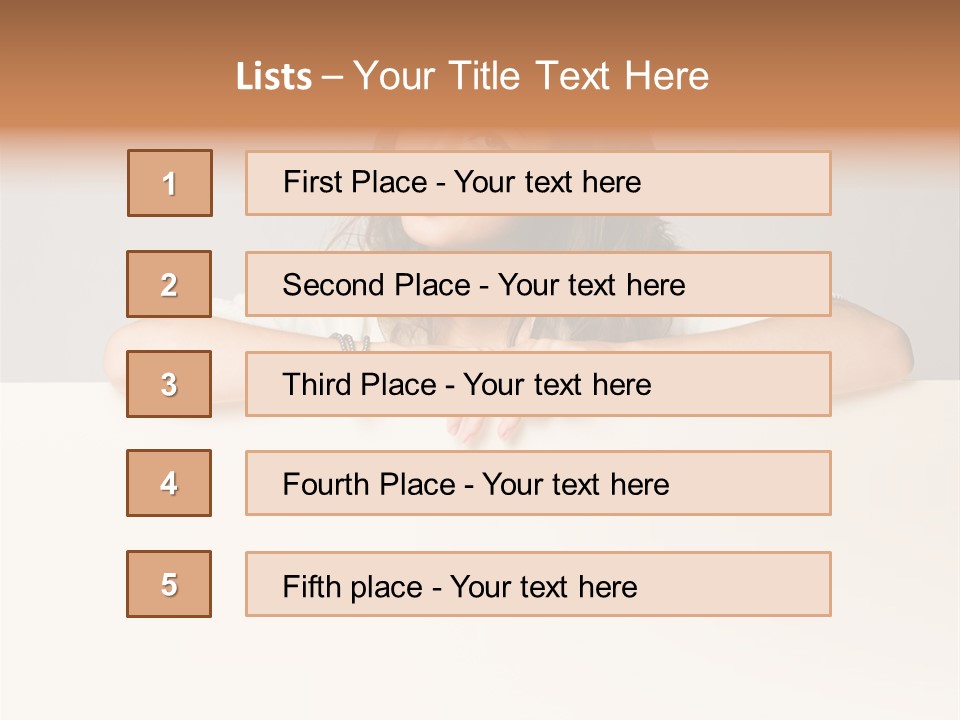This screenshot has height=720, width=960.
Task: Click the 'Second Place - Your text here' box
Action: tap(538, 284)
